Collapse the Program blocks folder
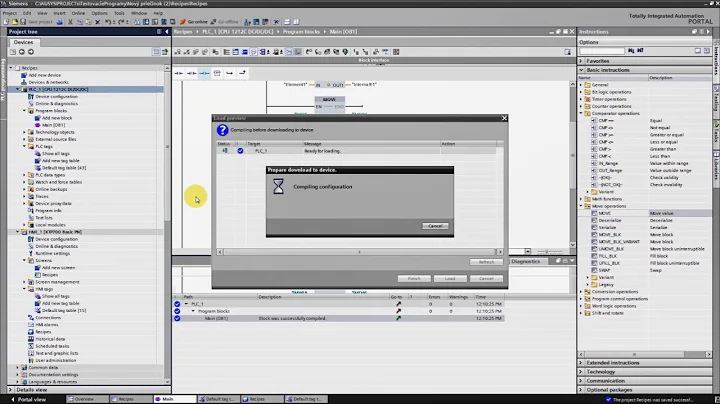This screenshot has height=404, width=720. coord(24,111)
